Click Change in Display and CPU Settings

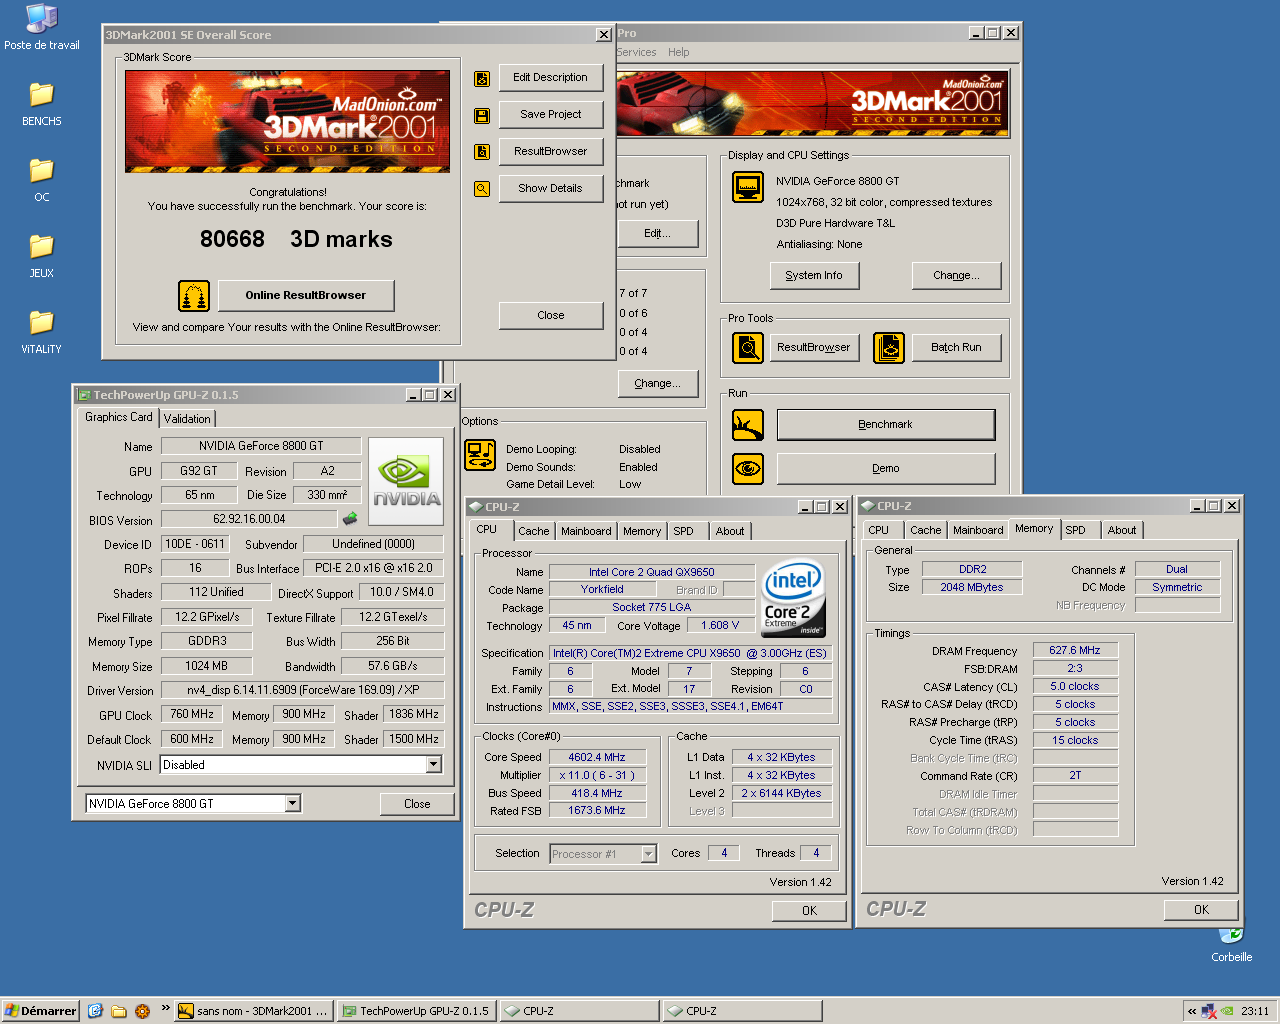[956, 276]
